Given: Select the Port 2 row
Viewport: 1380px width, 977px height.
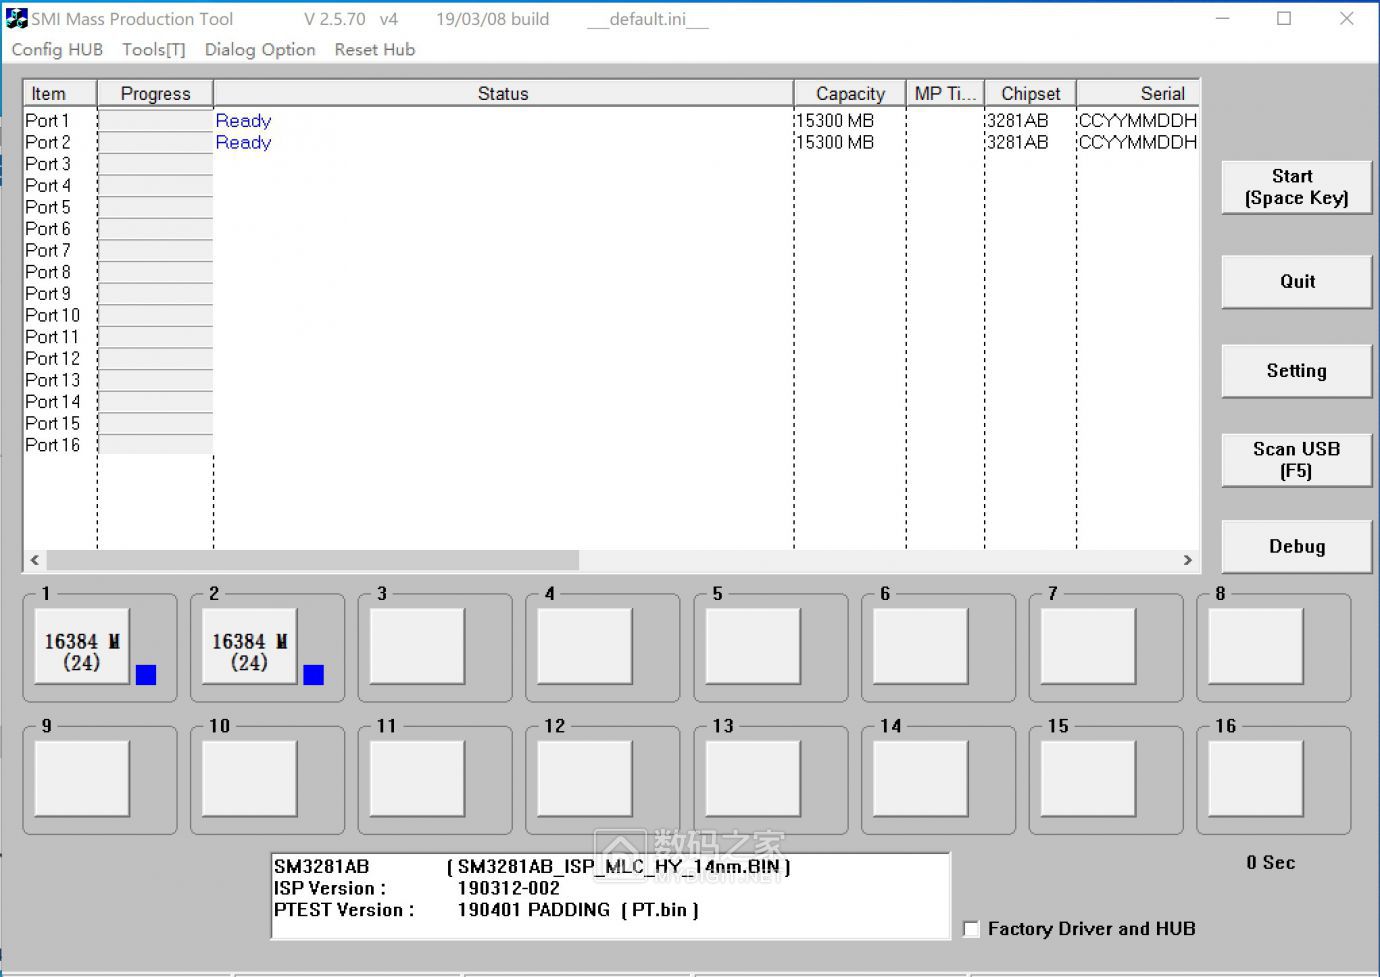Looking at the screenshot, I should click(x=611, y=142).
